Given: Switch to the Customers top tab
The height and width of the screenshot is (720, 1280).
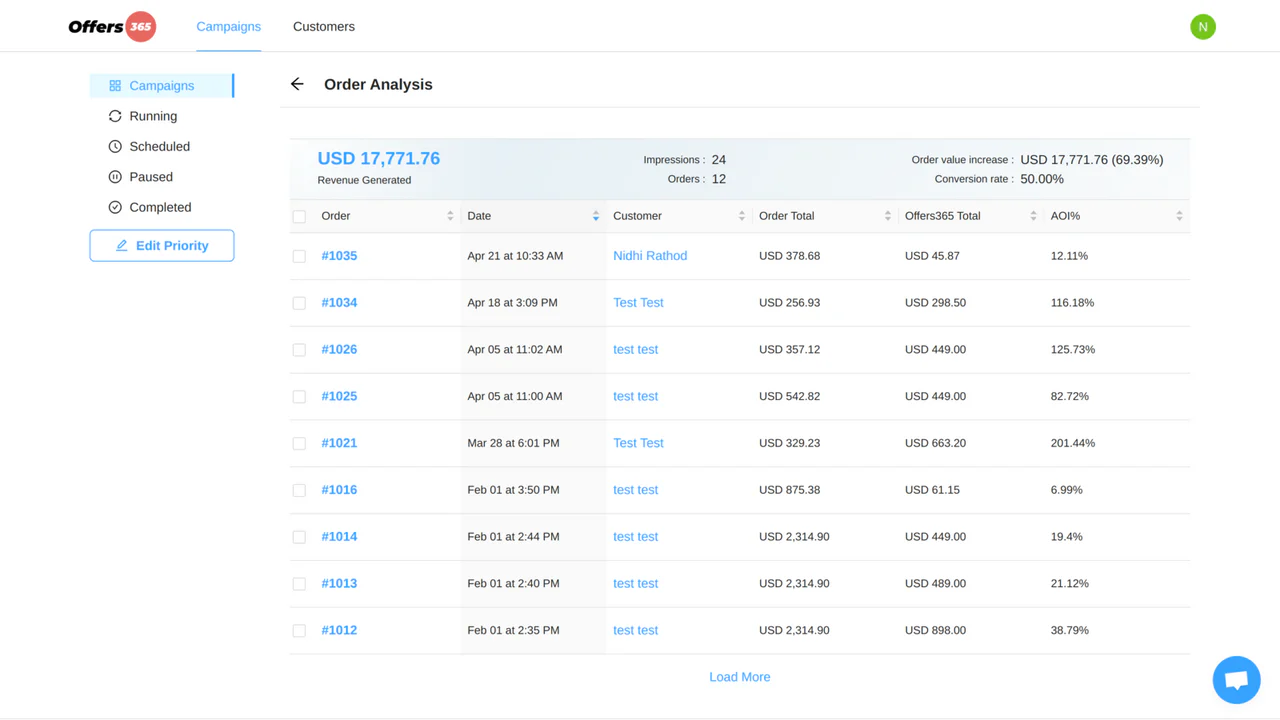Looking at the screenshot, I should [x=323, y=27].
